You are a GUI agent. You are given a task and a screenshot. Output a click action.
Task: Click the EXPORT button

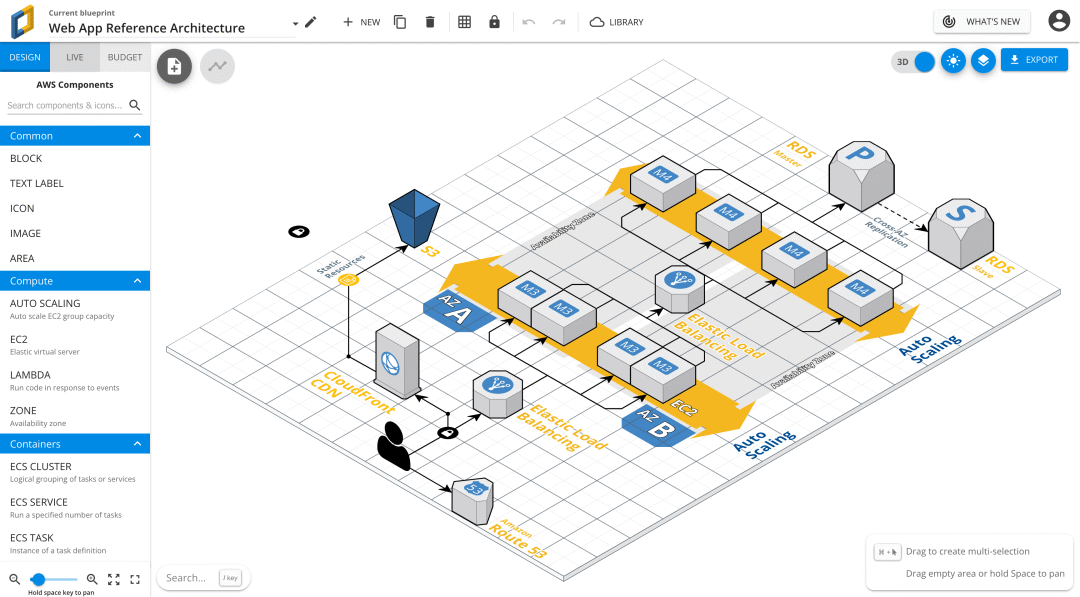click(x=1035, y=60)
